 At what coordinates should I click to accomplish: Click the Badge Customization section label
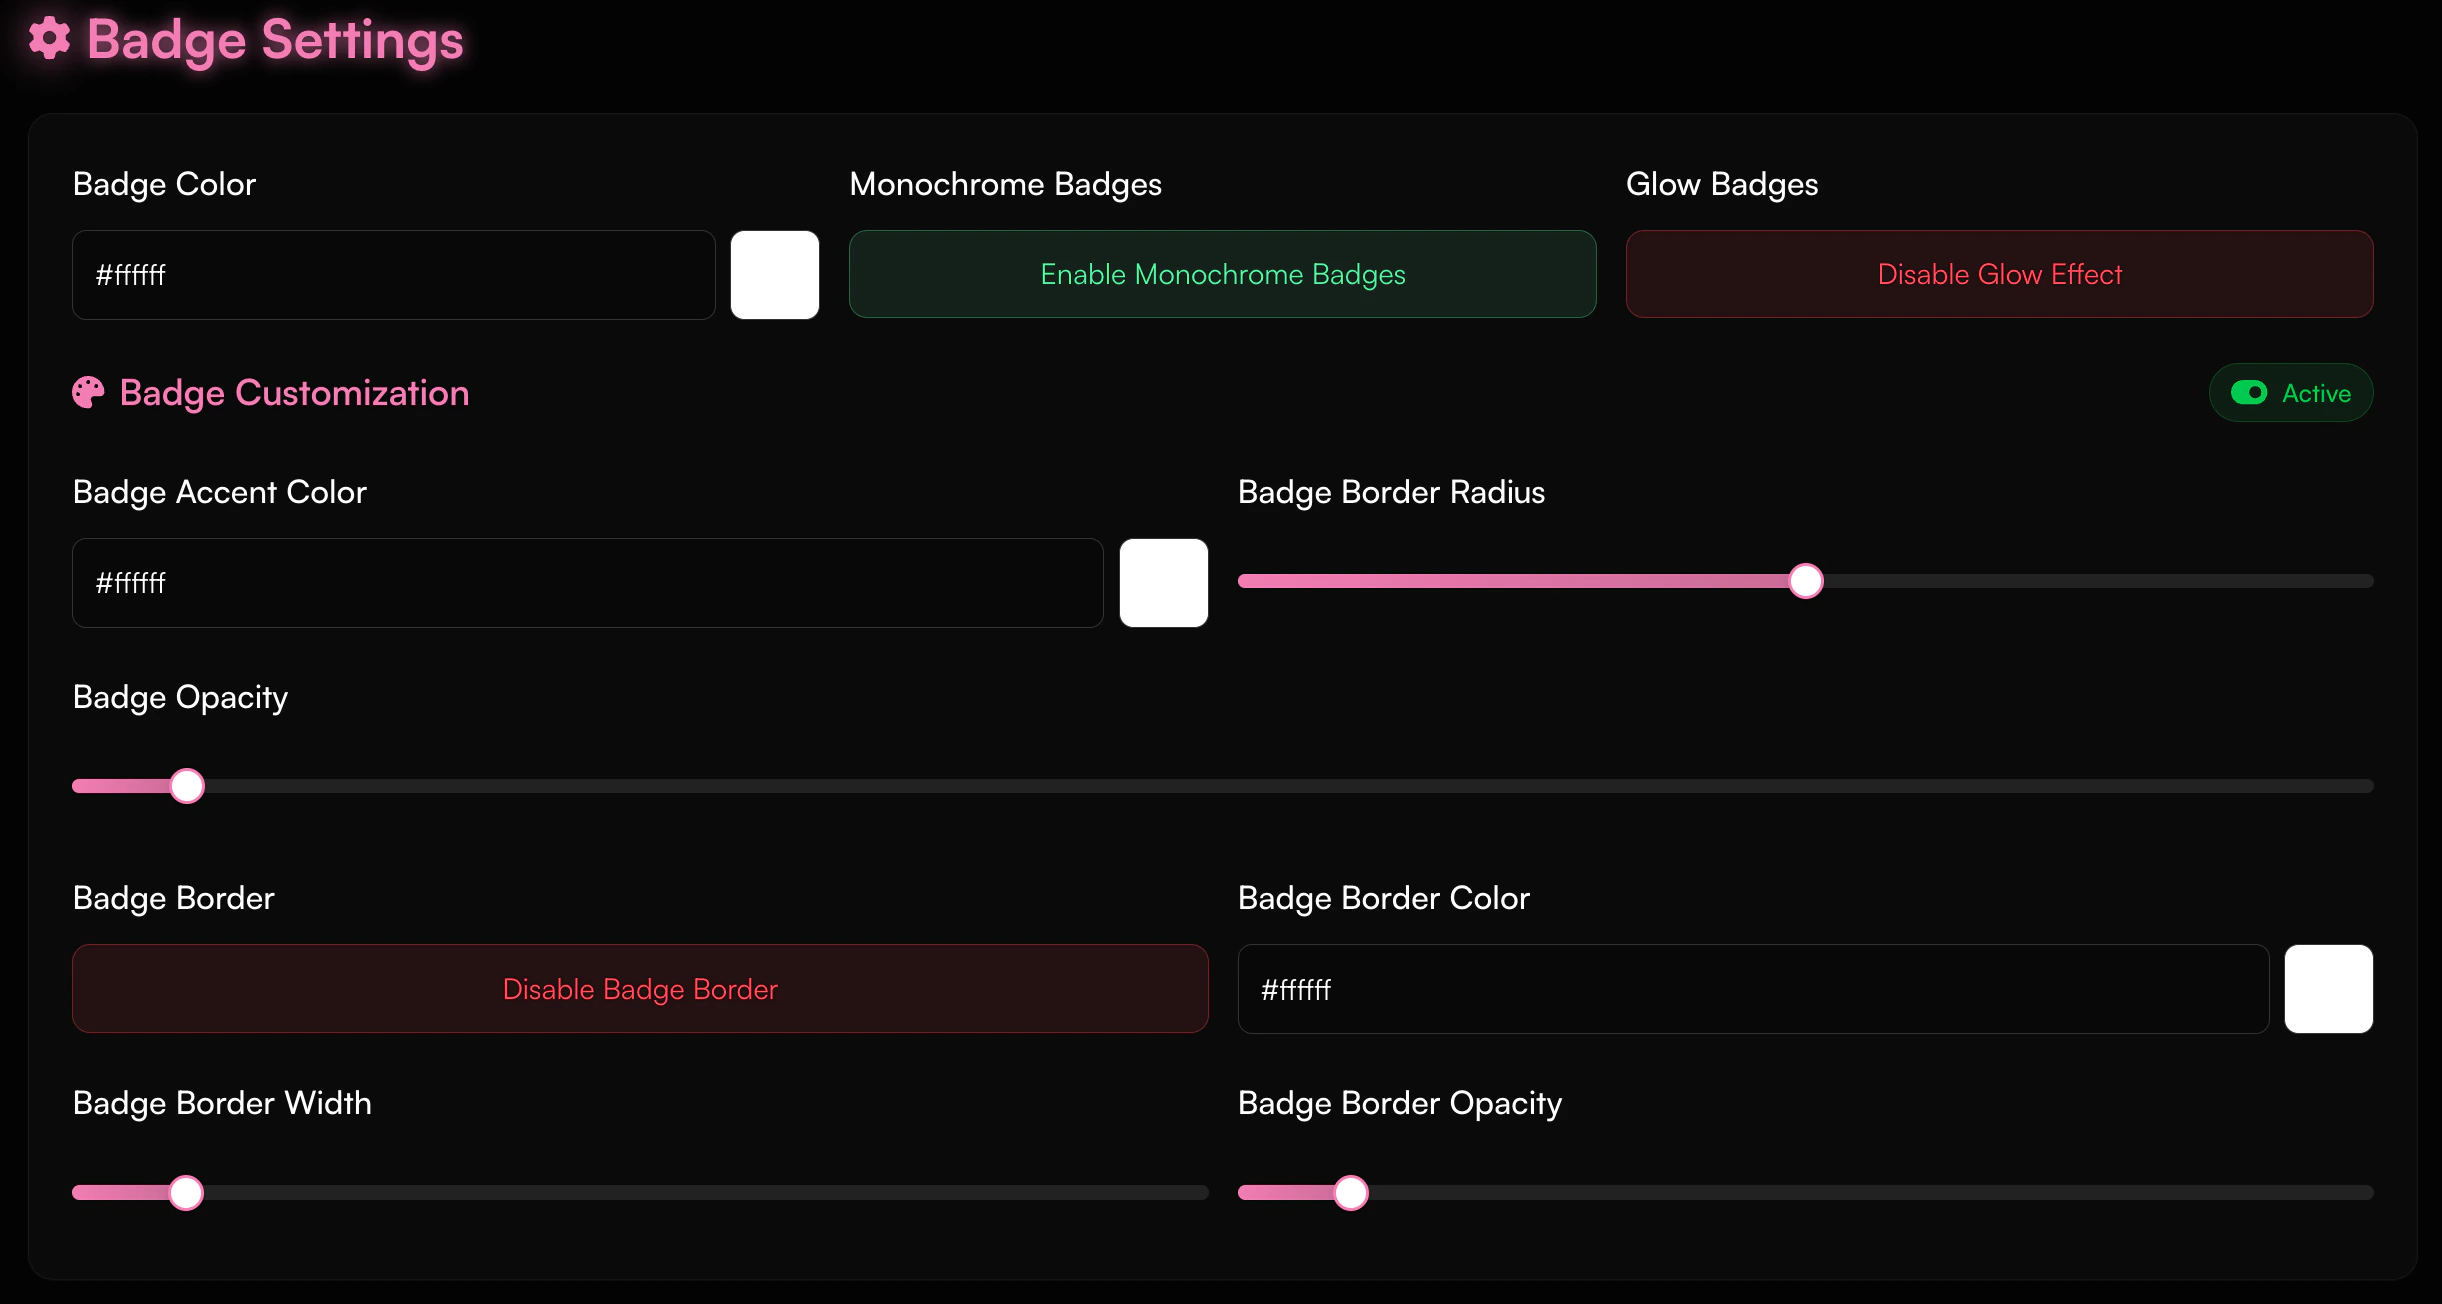point(294,392)
